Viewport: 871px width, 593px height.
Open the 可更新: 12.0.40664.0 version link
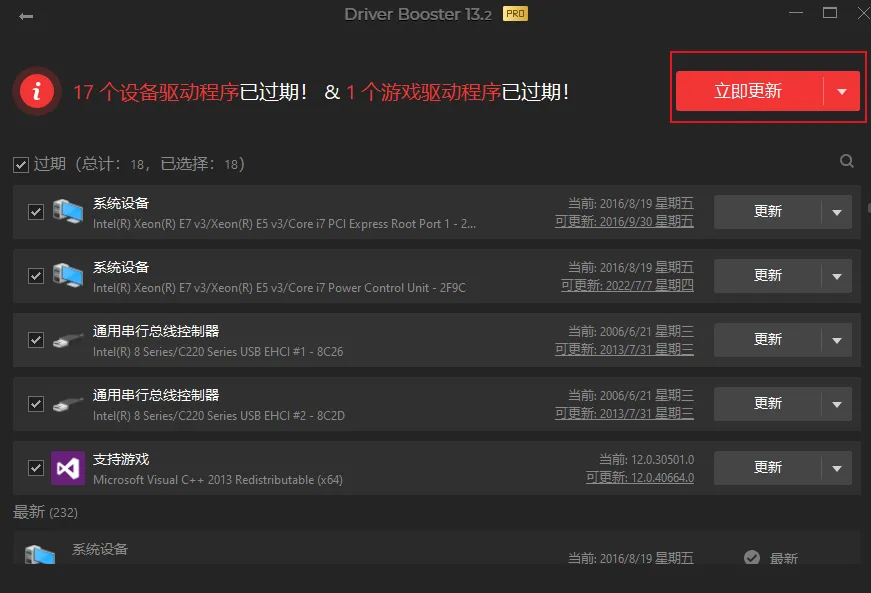pos(640,478)
